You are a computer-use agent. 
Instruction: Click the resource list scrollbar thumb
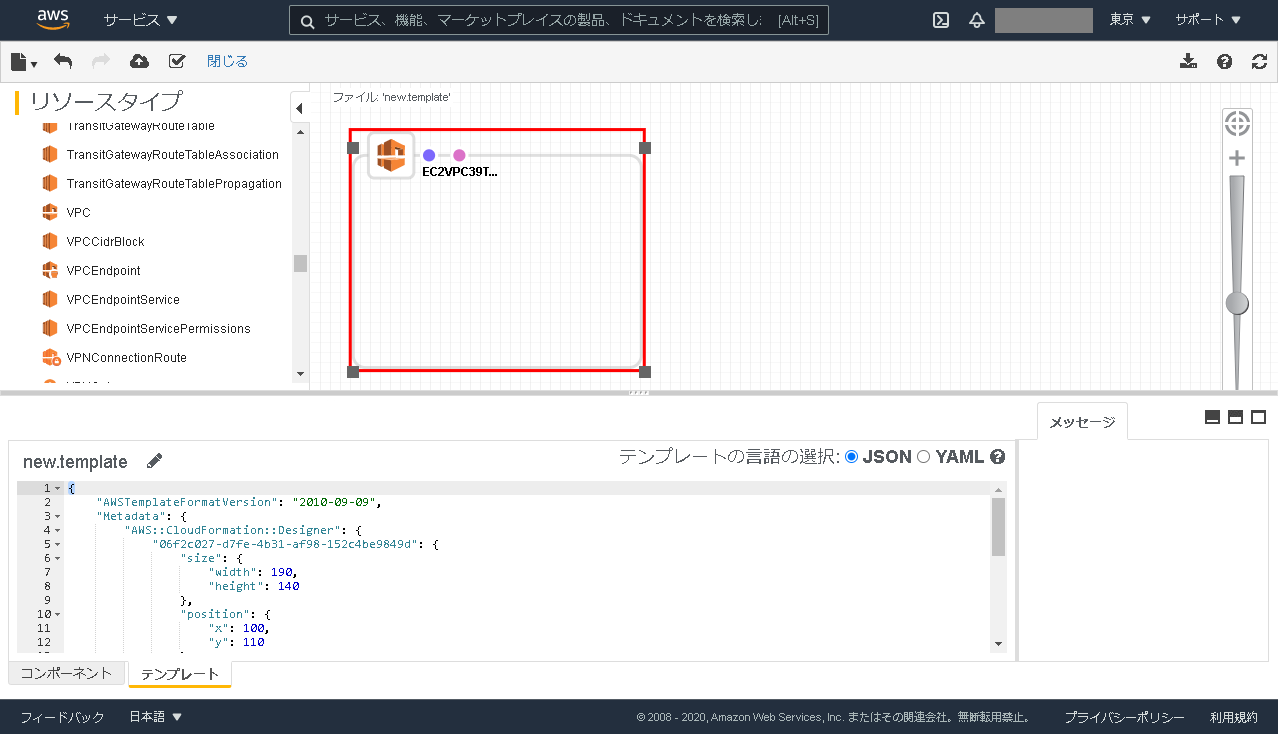coord(300,263)
